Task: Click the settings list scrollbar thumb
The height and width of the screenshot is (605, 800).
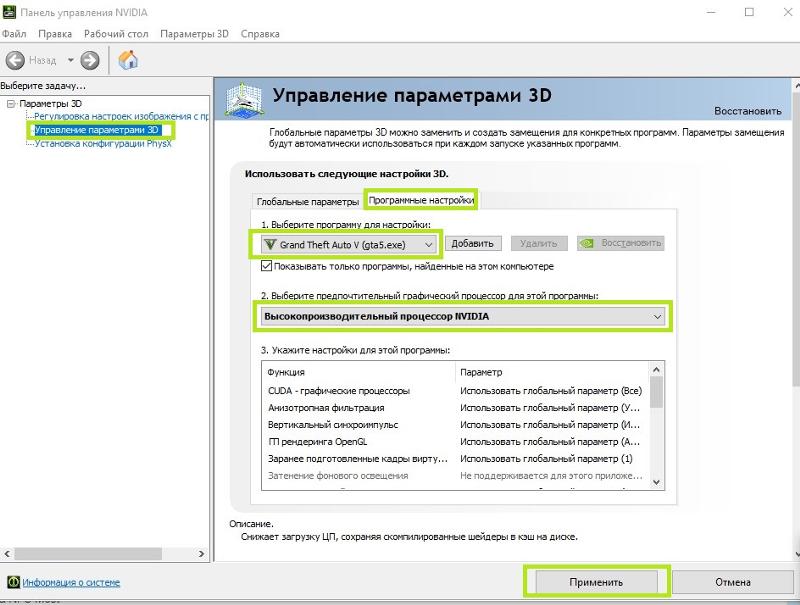Action: click(657, 392)
